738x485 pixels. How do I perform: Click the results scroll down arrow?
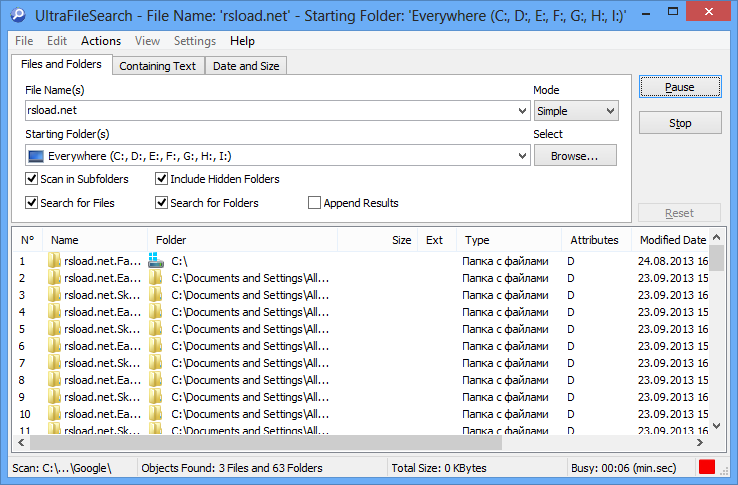pos(716,426)
